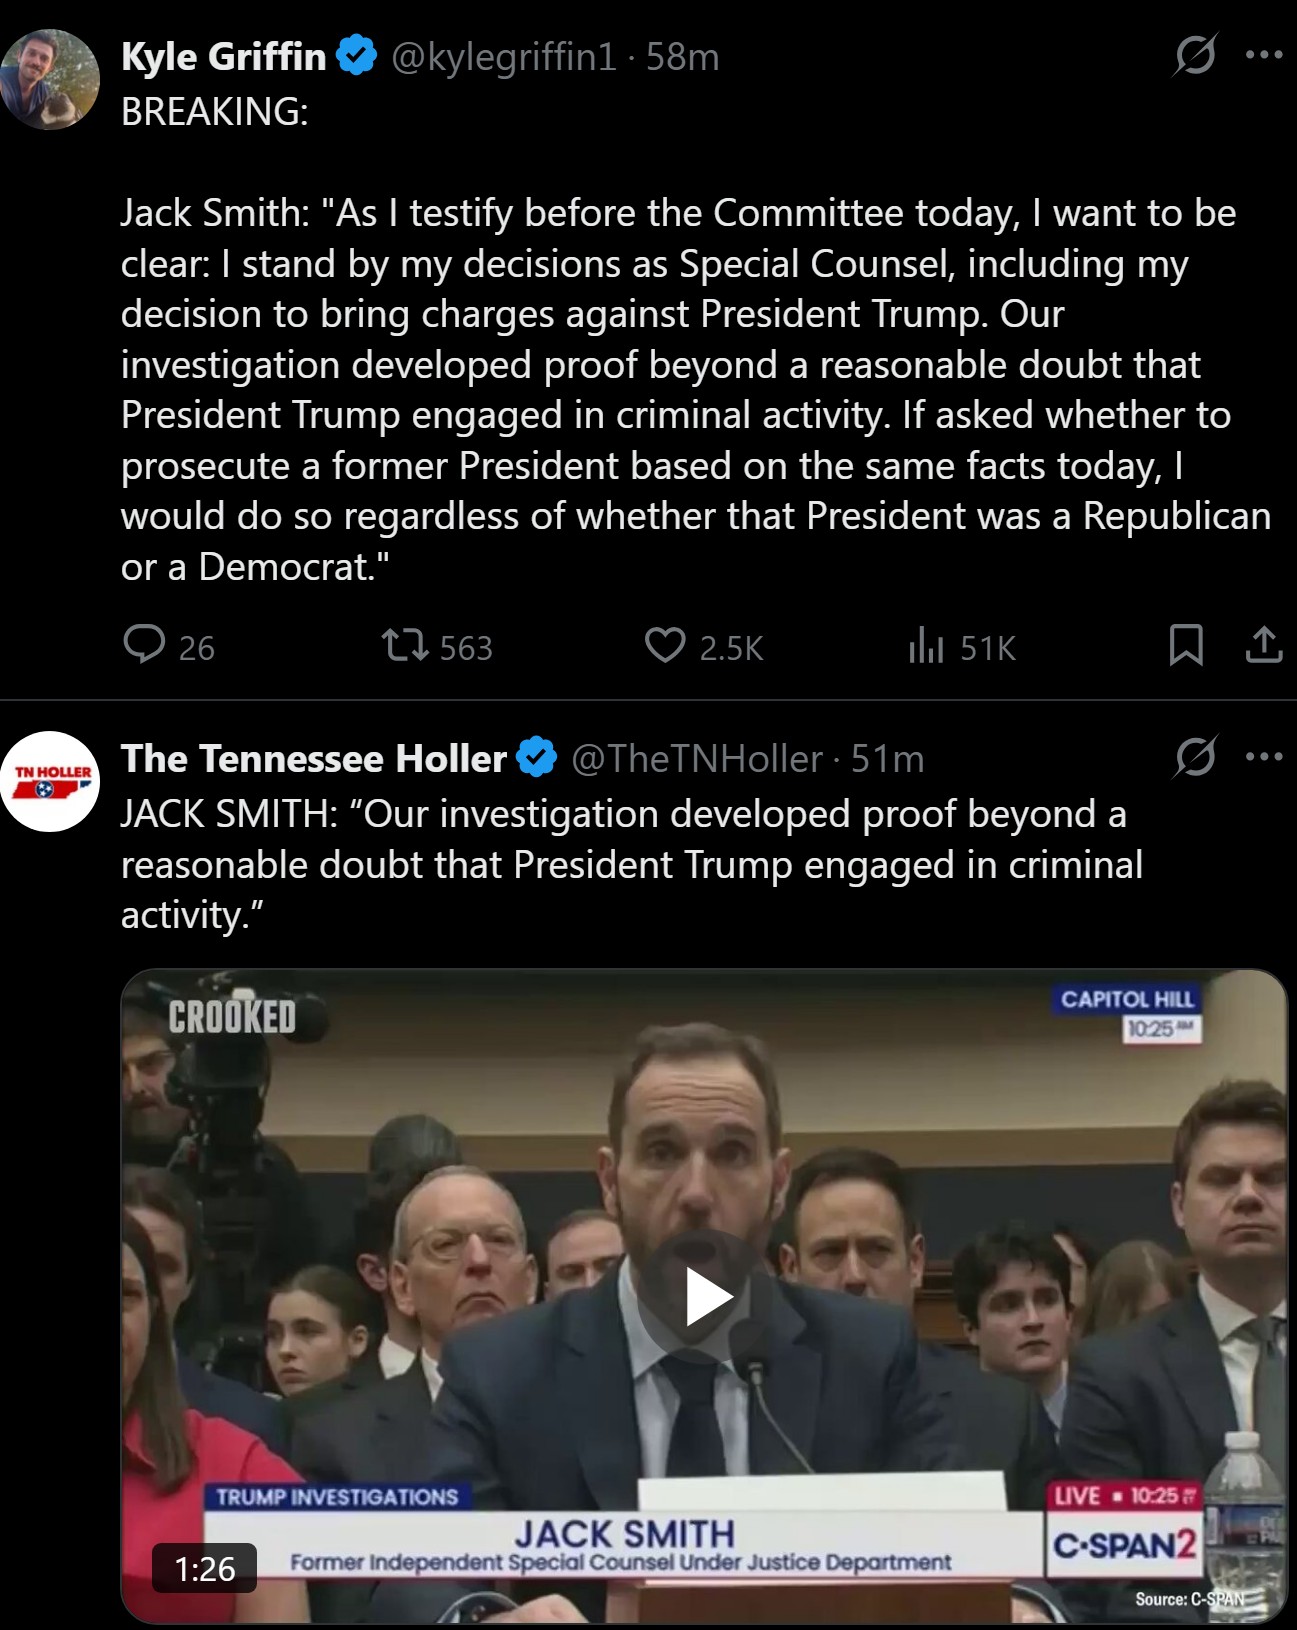Click Kyle Griffin's verified badge
This screenshot has height=1630, width=1297.
(357, 56)
